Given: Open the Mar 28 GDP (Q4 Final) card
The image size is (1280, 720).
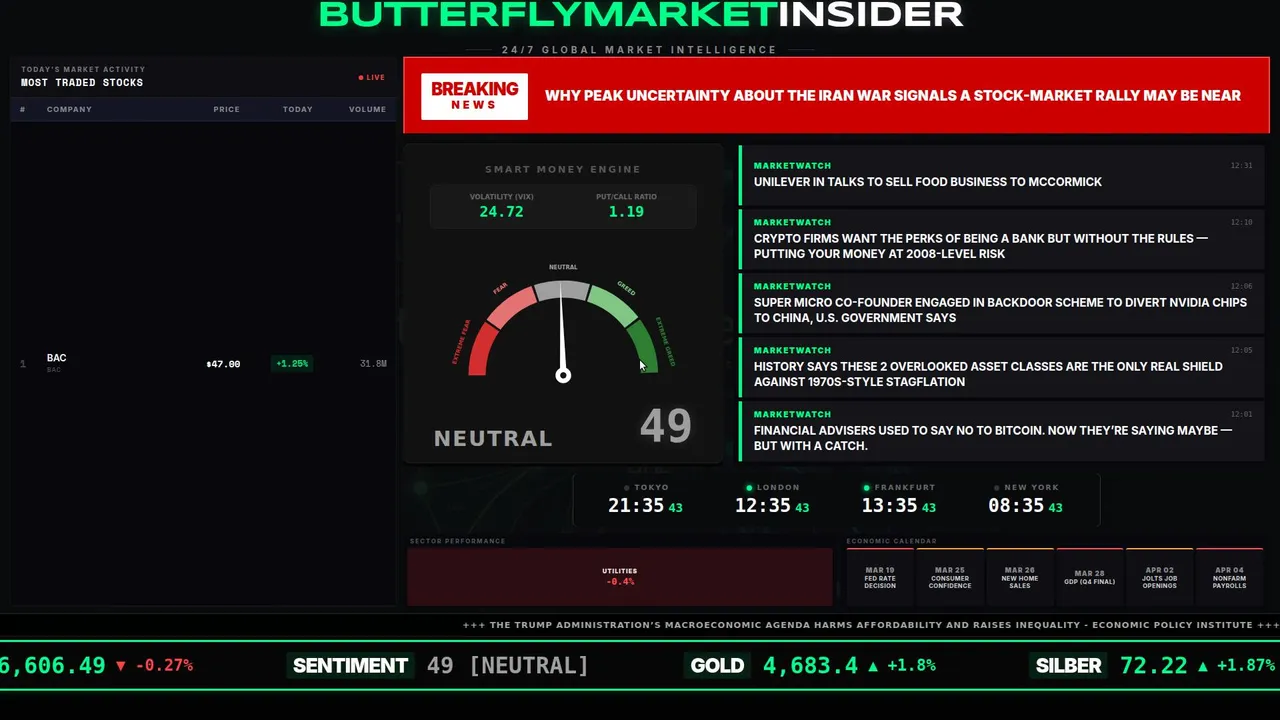Looking at the screenshot, I should (1090, 577).
